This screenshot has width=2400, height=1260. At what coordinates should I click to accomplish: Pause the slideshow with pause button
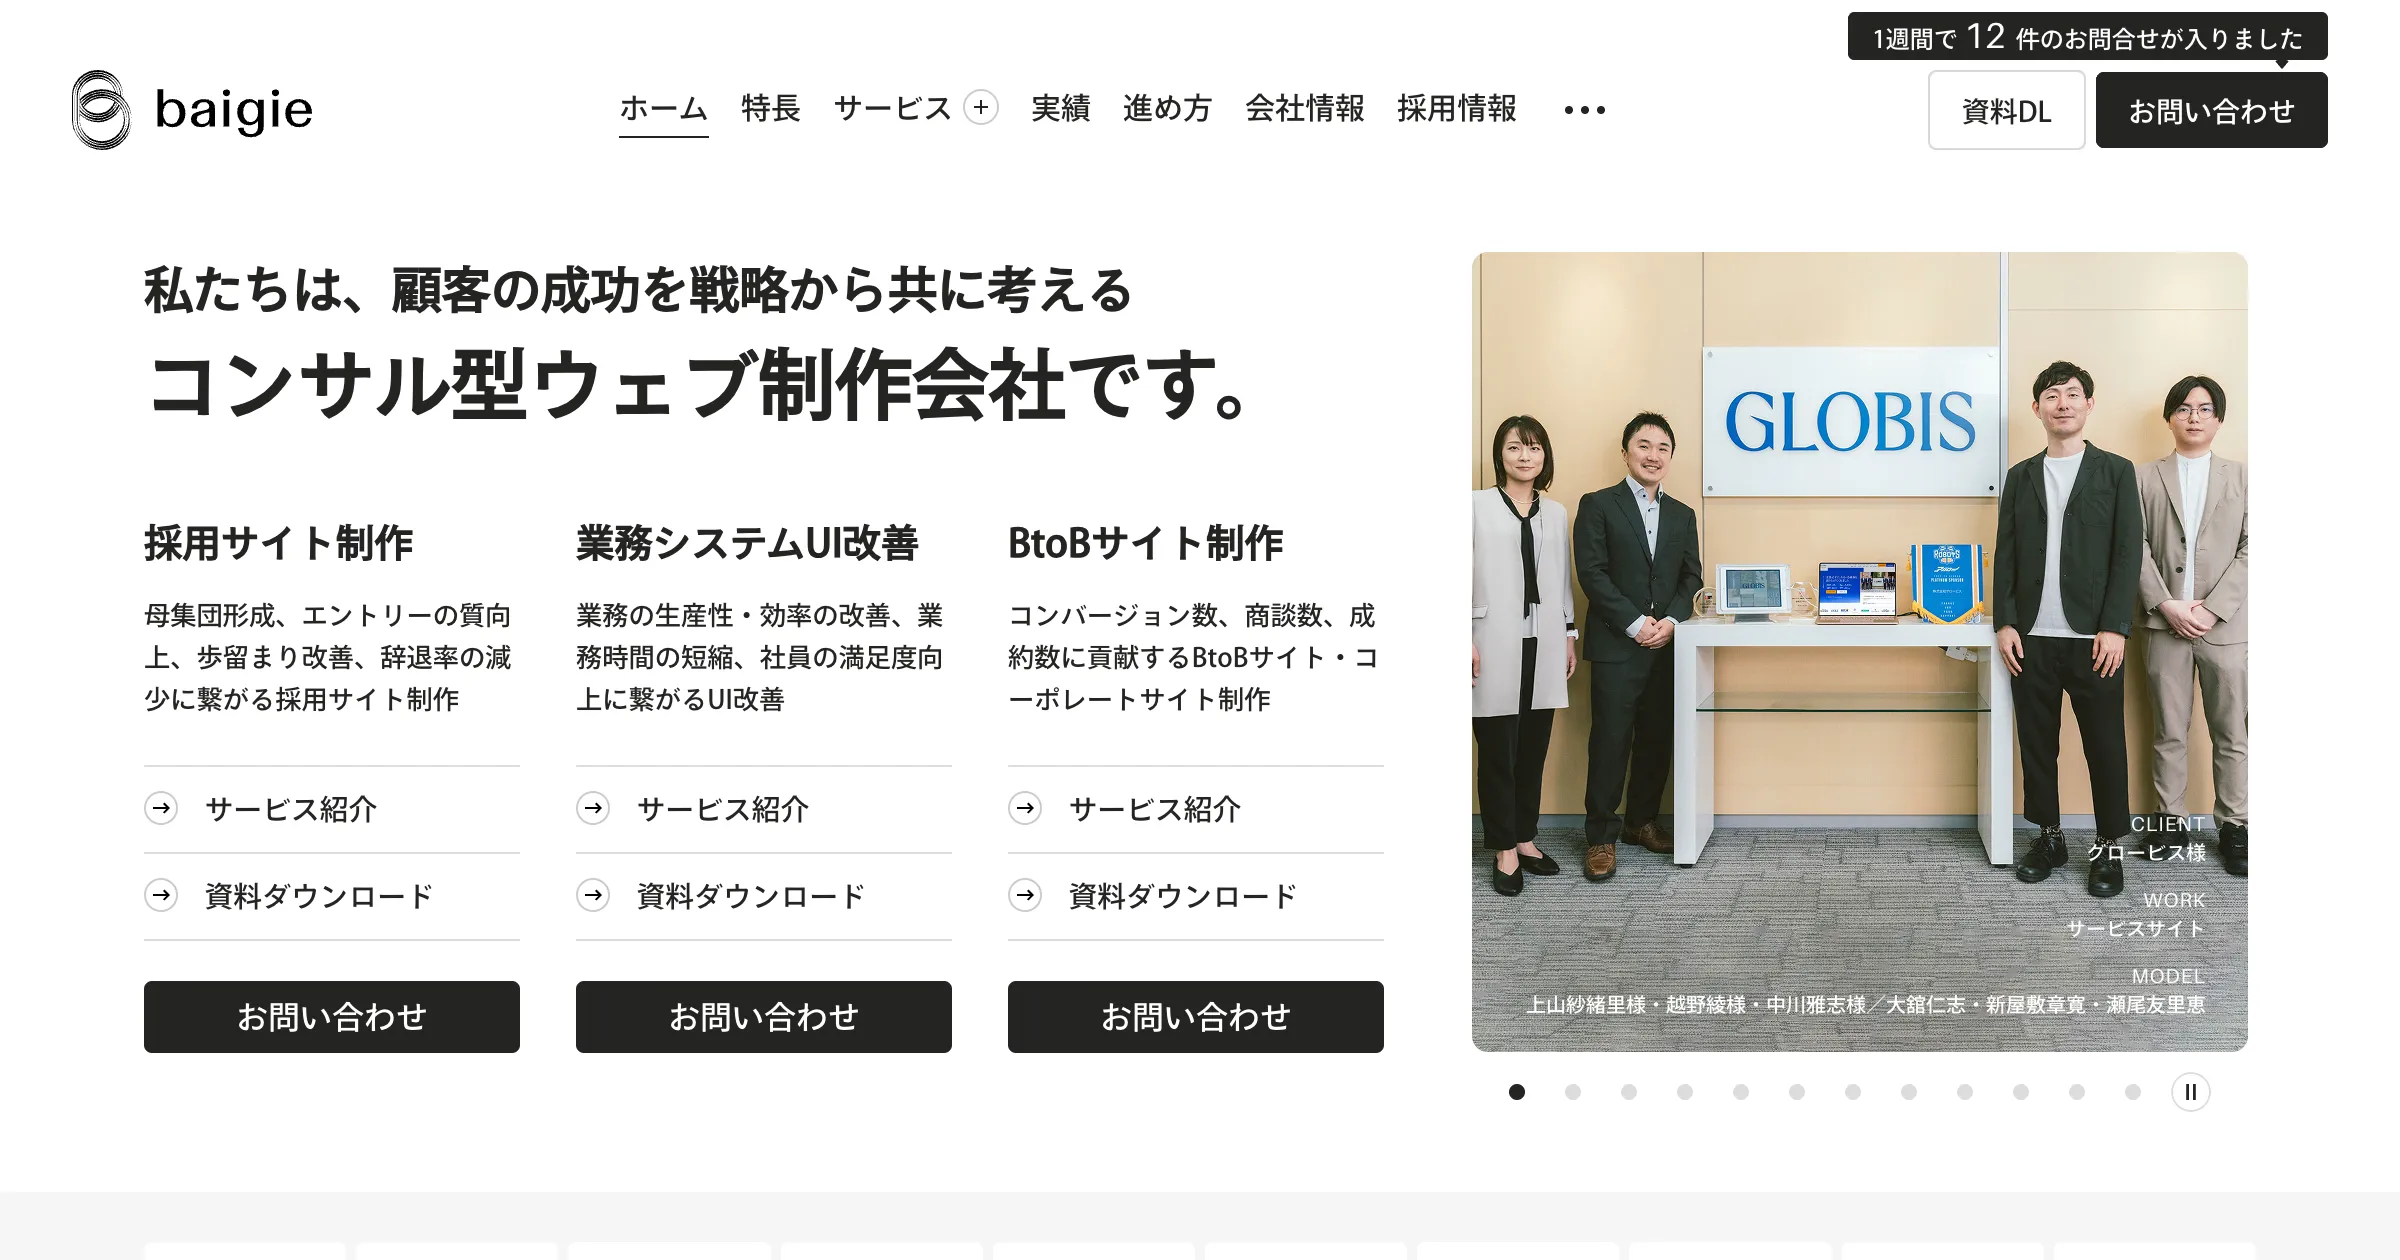(2190, 1092)
